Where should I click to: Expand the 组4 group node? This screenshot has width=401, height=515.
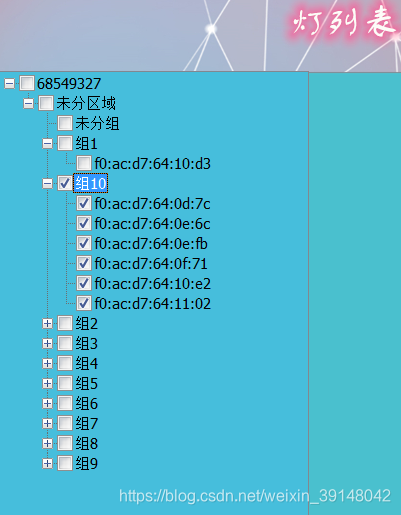(48, 363)
